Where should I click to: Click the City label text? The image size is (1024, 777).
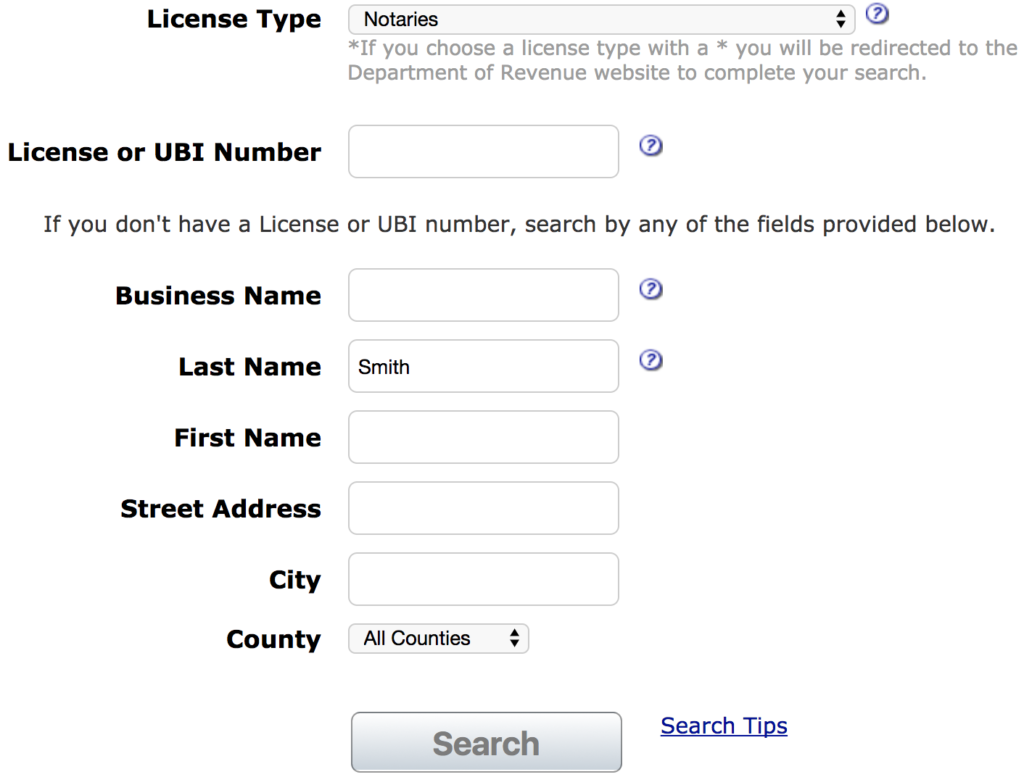click(294, 581)
